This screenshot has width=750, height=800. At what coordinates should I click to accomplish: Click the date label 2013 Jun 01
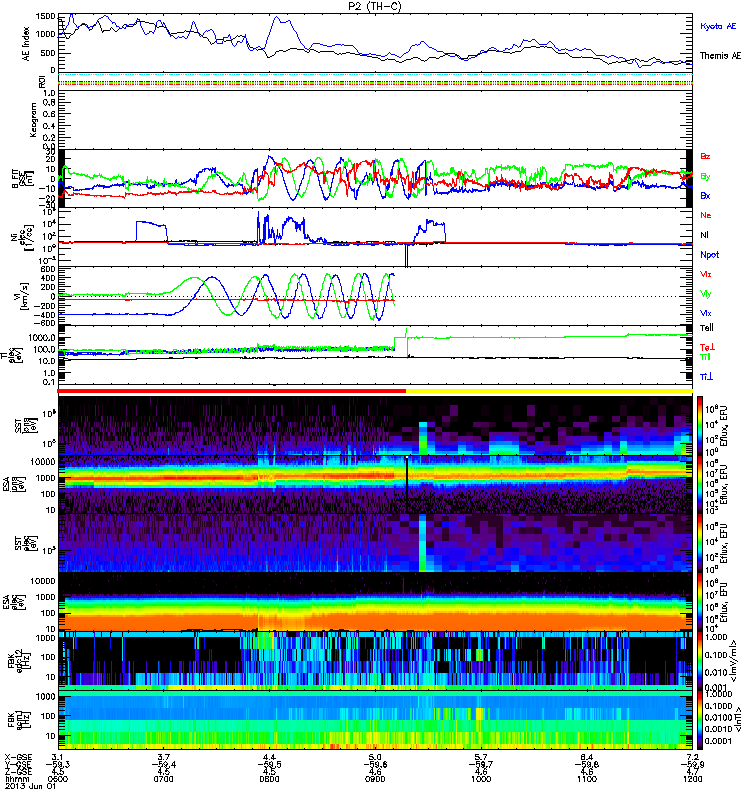tap(30, 786)
